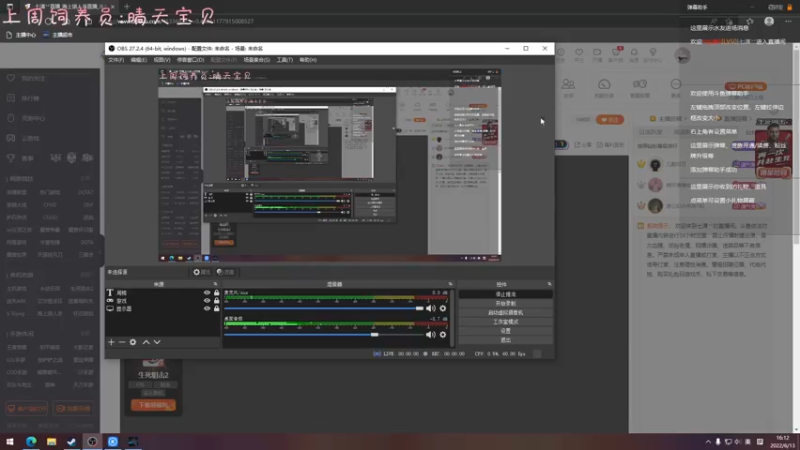This screenshot has height=450, width=800.
Task: Mute the desktop audio speaker icon
Action: pyautogui.click(x=431, y=335)
